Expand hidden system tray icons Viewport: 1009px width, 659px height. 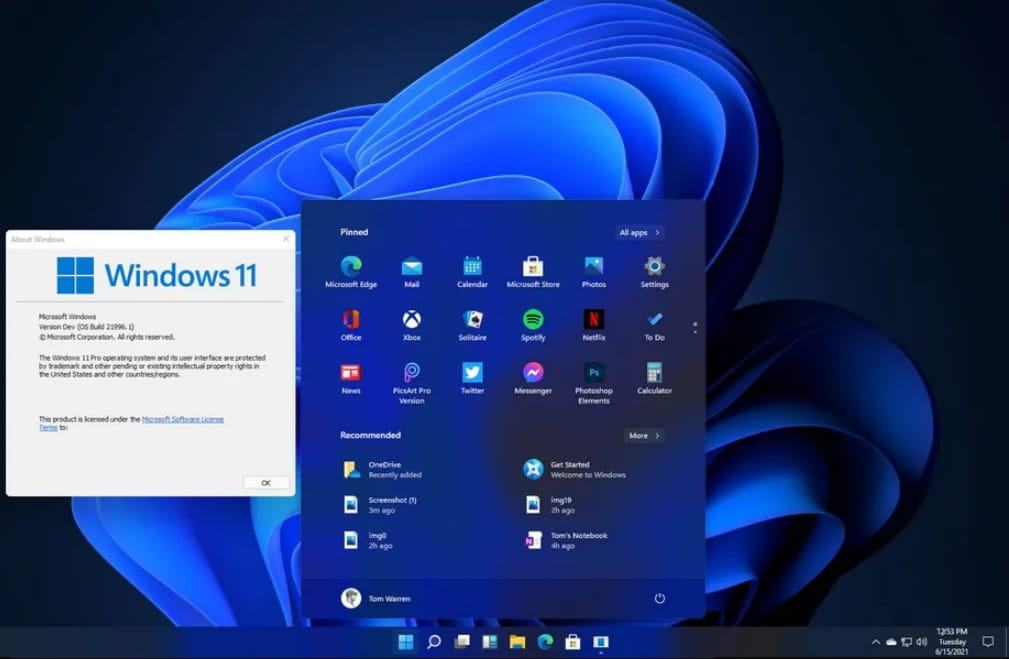click(x=877, y=643)
